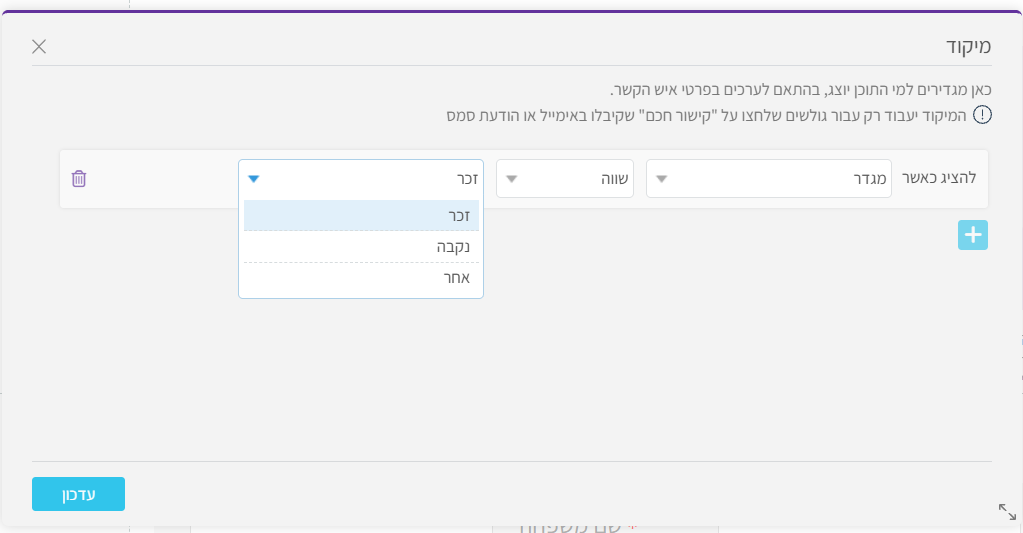Viewport: 1023px width, 533px height.
Task: Click the blue arrow of זכר dropdown
Action: tap(254, 179)
